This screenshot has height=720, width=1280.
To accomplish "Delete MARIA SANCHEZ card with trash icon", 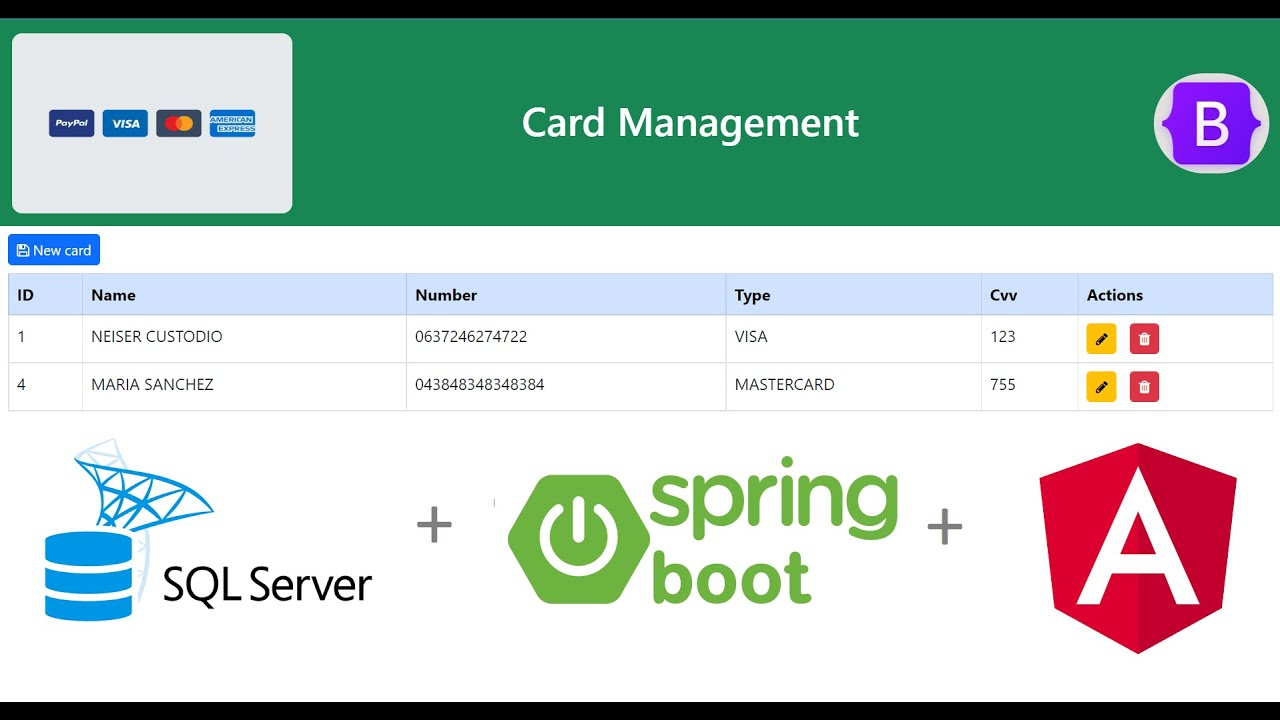I will [x=1144, y=387].
